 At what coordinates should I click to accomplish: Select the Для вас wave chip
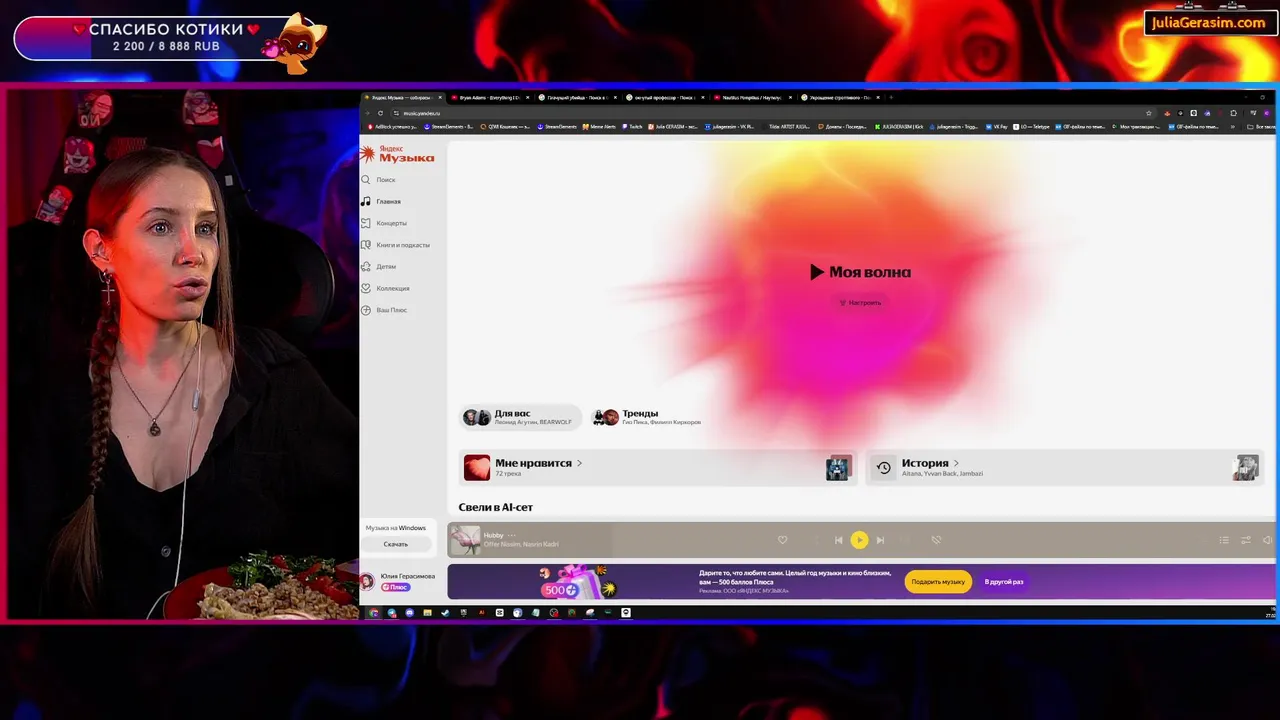(x=518, y=417)
